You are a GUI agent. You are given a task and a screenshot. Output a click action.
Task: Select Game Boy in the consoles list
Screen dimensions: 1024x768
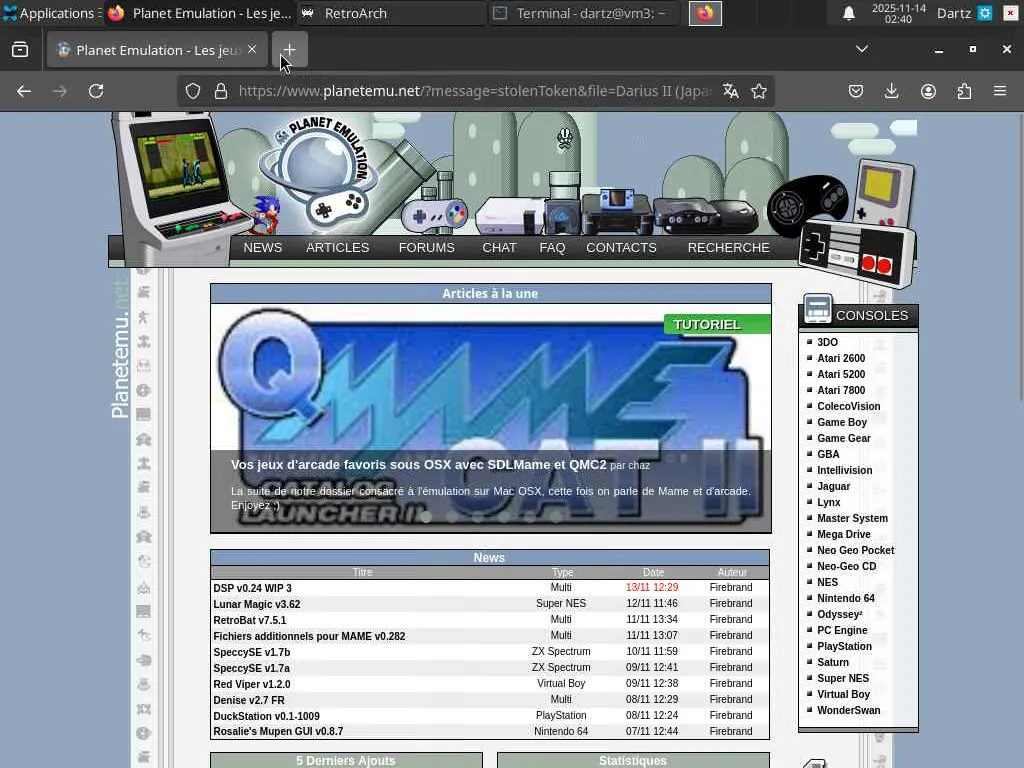(842, 423)
